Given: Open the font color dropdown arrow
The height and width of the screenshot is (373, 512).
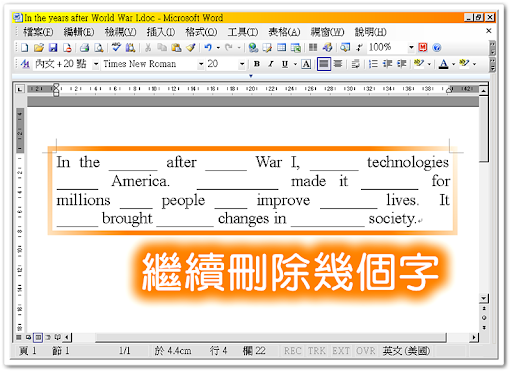Looking at the screenshot, I should pos(453,64).
